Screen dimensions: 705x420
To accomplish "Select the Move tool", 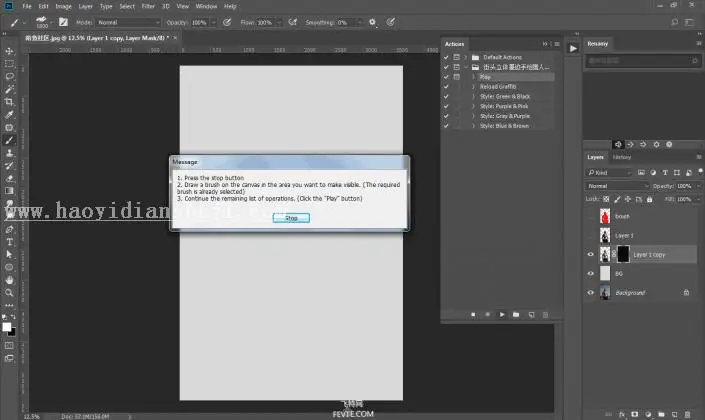I will pos(9,51).
